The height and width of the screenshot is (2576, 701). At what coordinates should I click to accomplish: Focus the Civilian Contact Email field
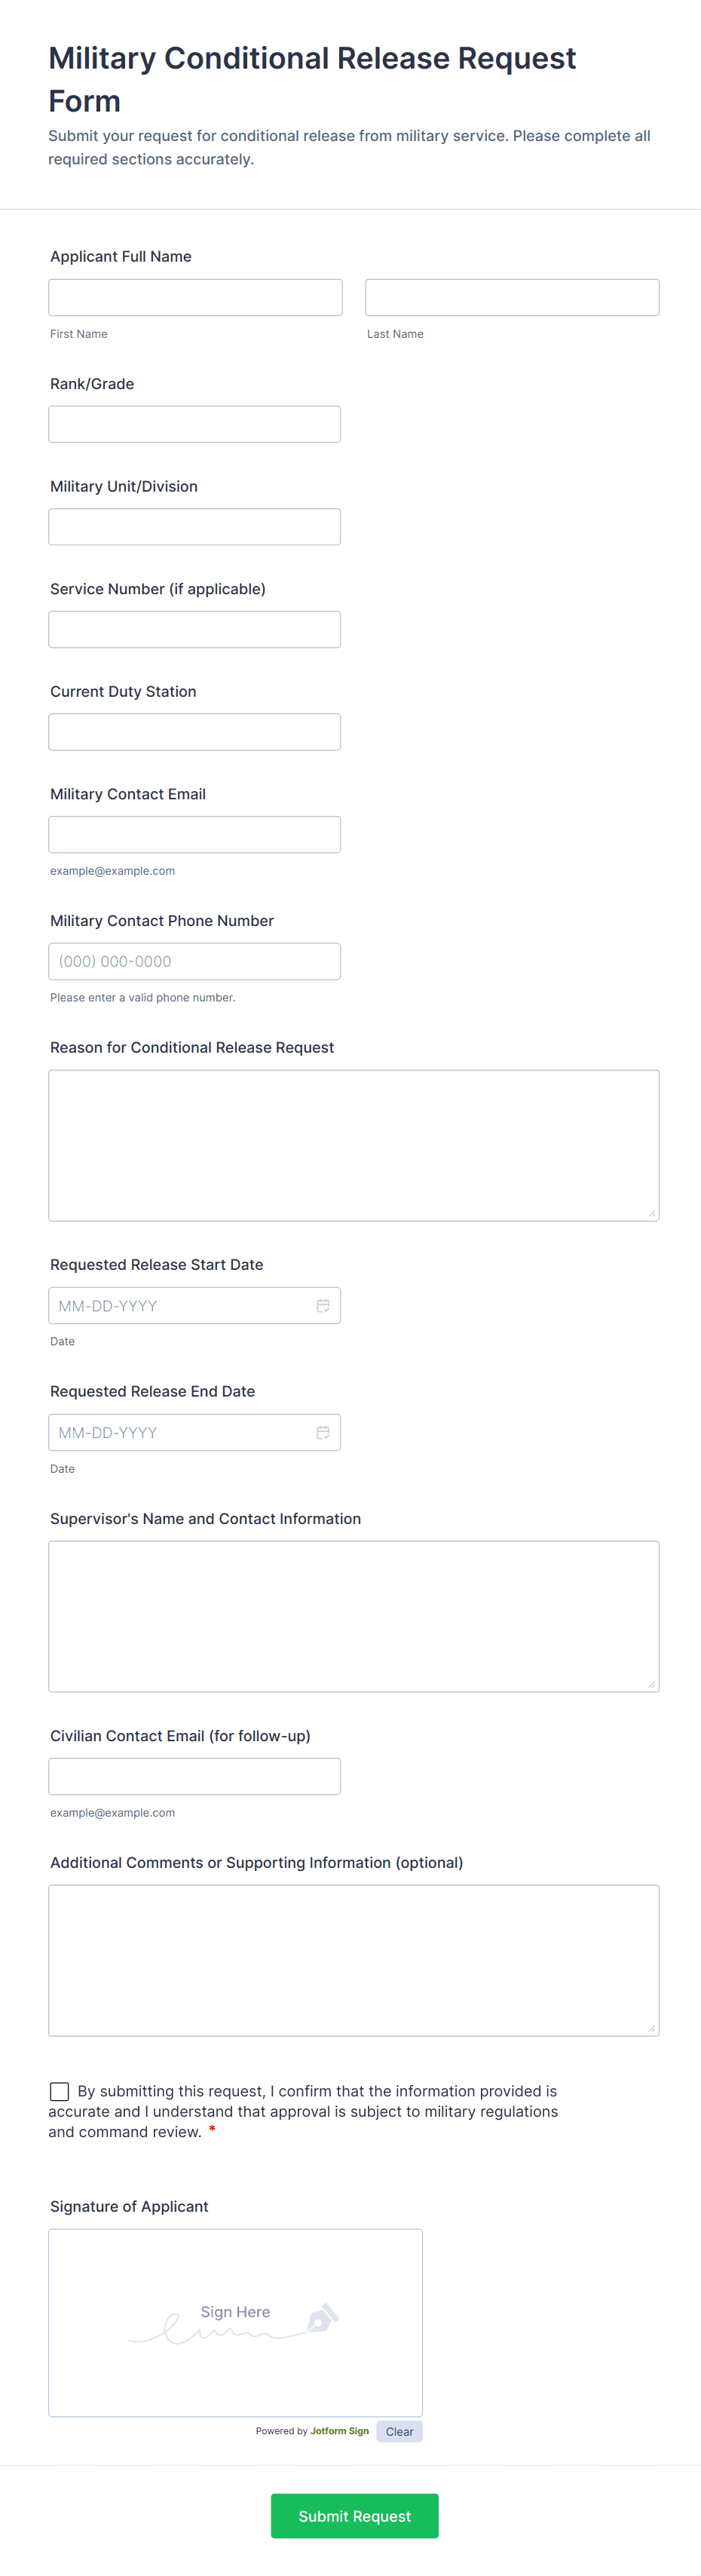pyautogui.click(x=194, y=1776)
